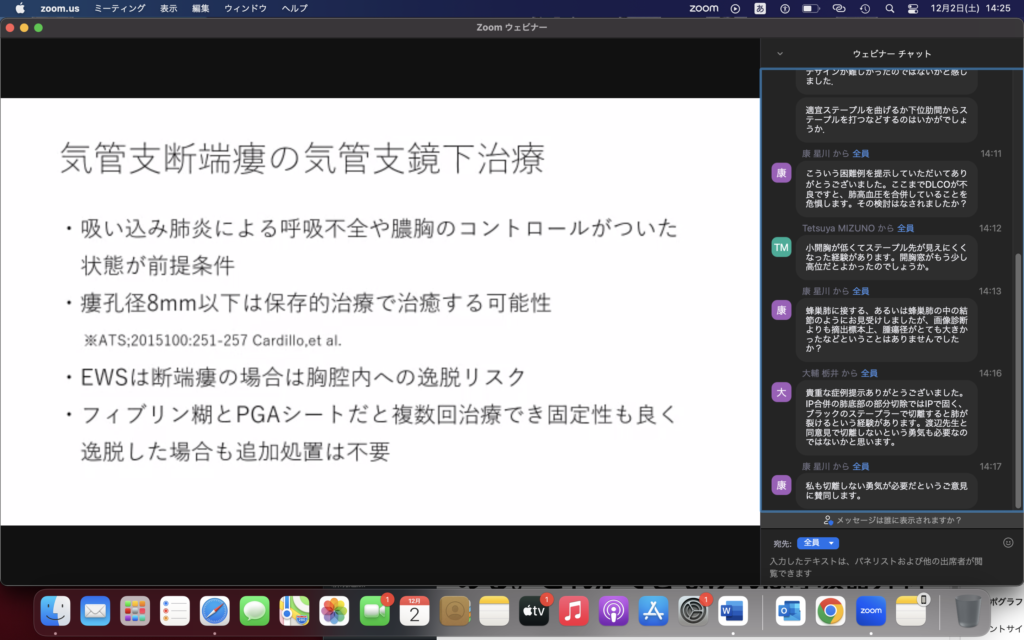Toggle the Japanese input source indicator

pos(760,8)
